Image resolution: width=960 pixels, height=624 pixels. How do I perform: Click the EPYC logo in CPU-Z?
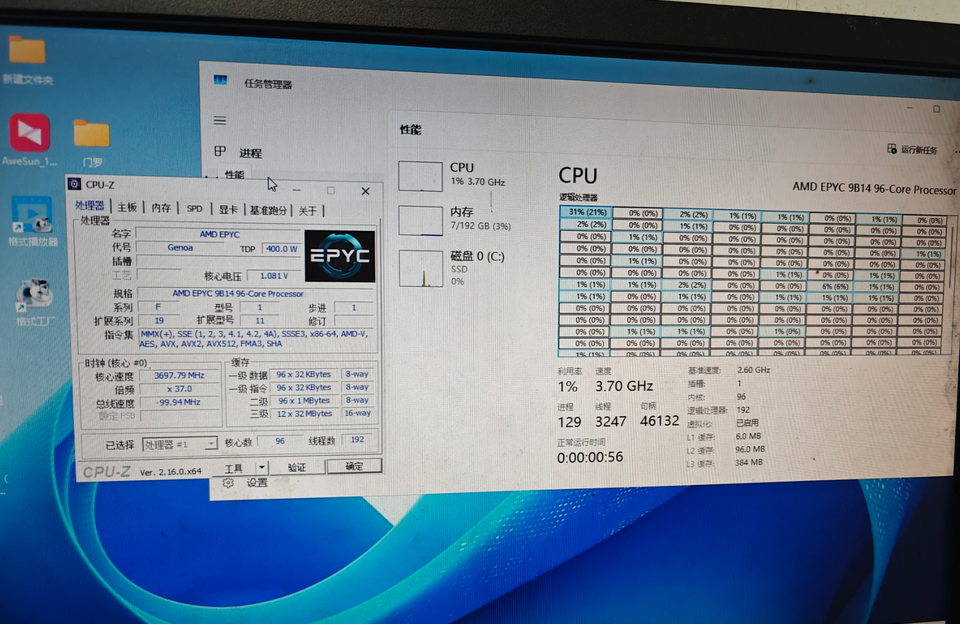click(x=340, y=256)
